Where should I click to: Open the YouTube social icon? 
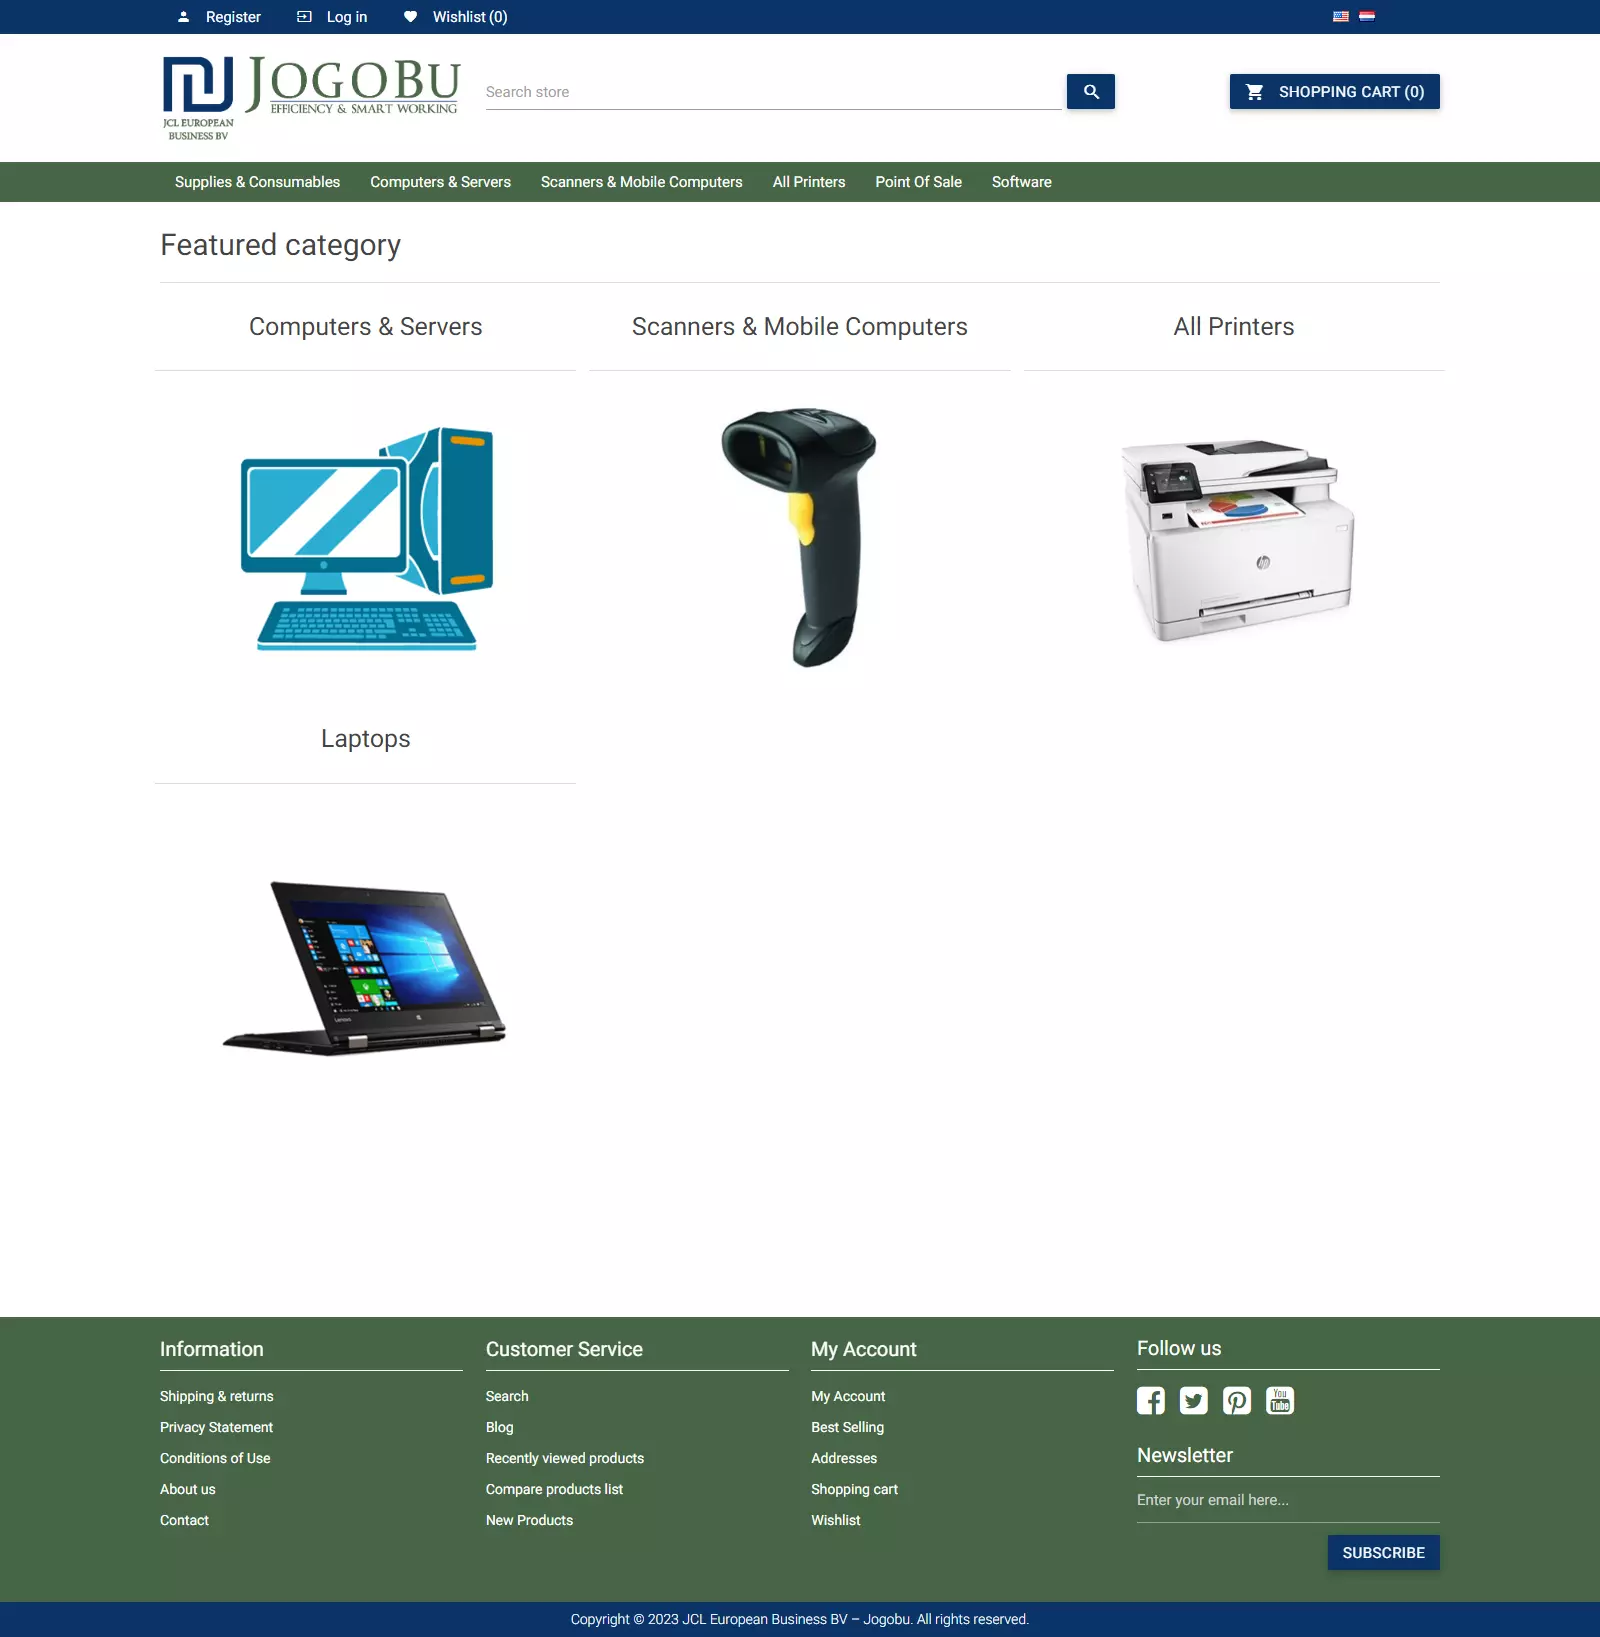pyautogui.click(x=1279, y=1400)
